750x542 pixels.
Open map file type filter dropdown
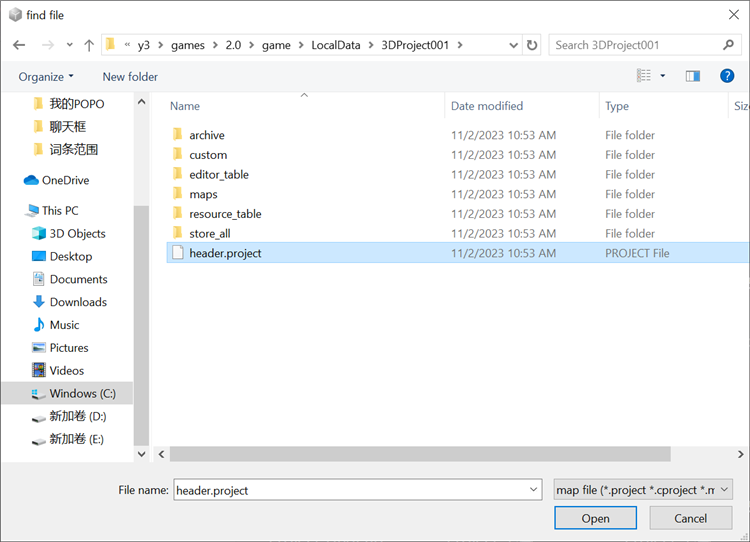tap(643, 490)
